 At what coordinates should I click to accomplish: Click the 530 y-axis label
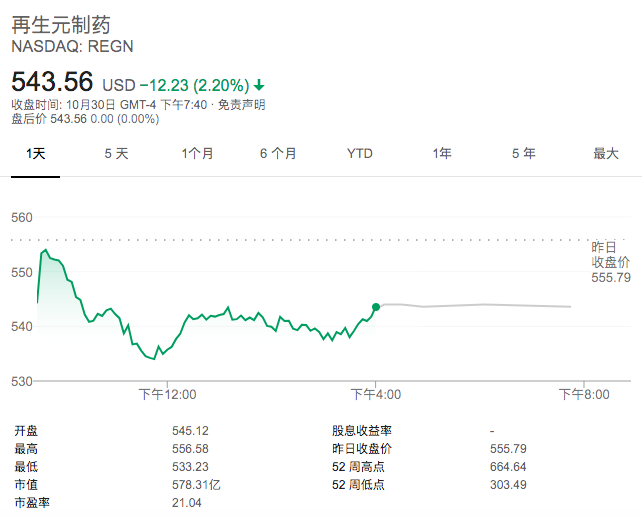pyautogui.click(x=22, y=381)
